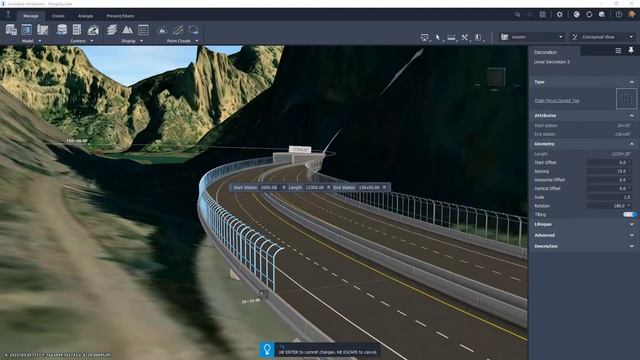The height and width of the screenshot is (360, 640).
Task: Click the chat bubble icon in title bar
Action: pos(602,14)
